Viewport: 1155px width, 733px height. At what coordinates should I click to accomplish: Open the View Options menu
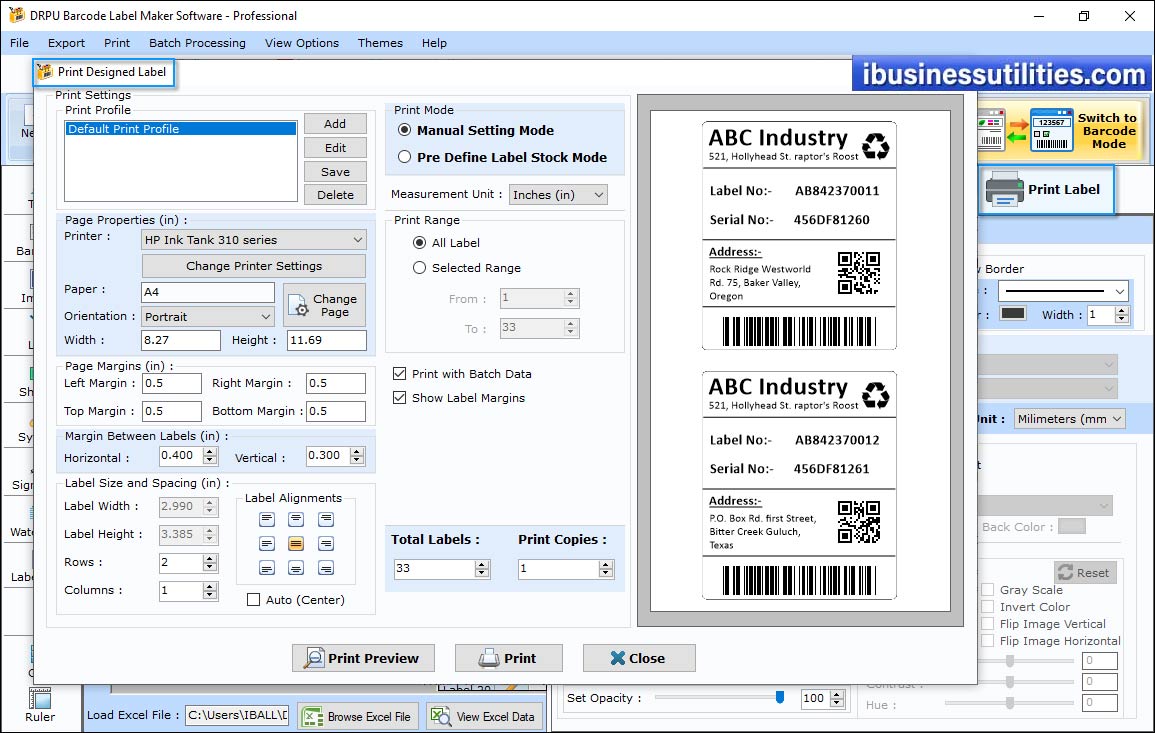coord(302,43)
